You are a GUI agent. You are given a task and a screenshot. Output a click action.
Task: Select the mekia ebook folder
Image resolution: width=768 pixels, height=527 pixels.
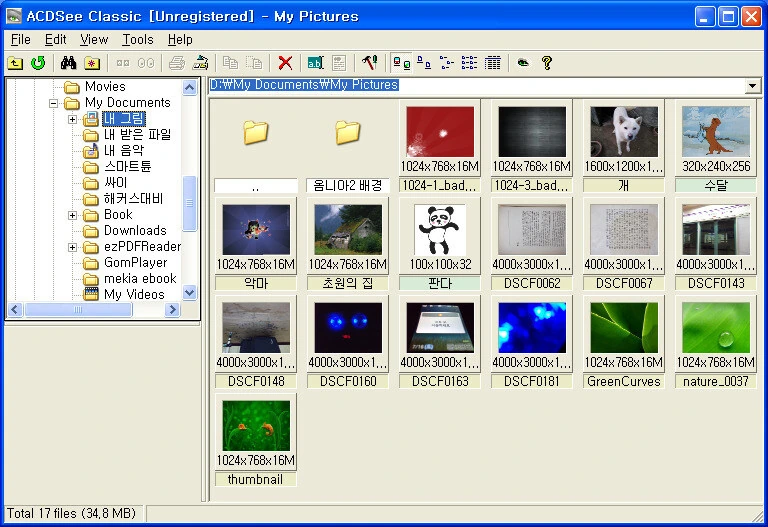click(x=140, y=279)
